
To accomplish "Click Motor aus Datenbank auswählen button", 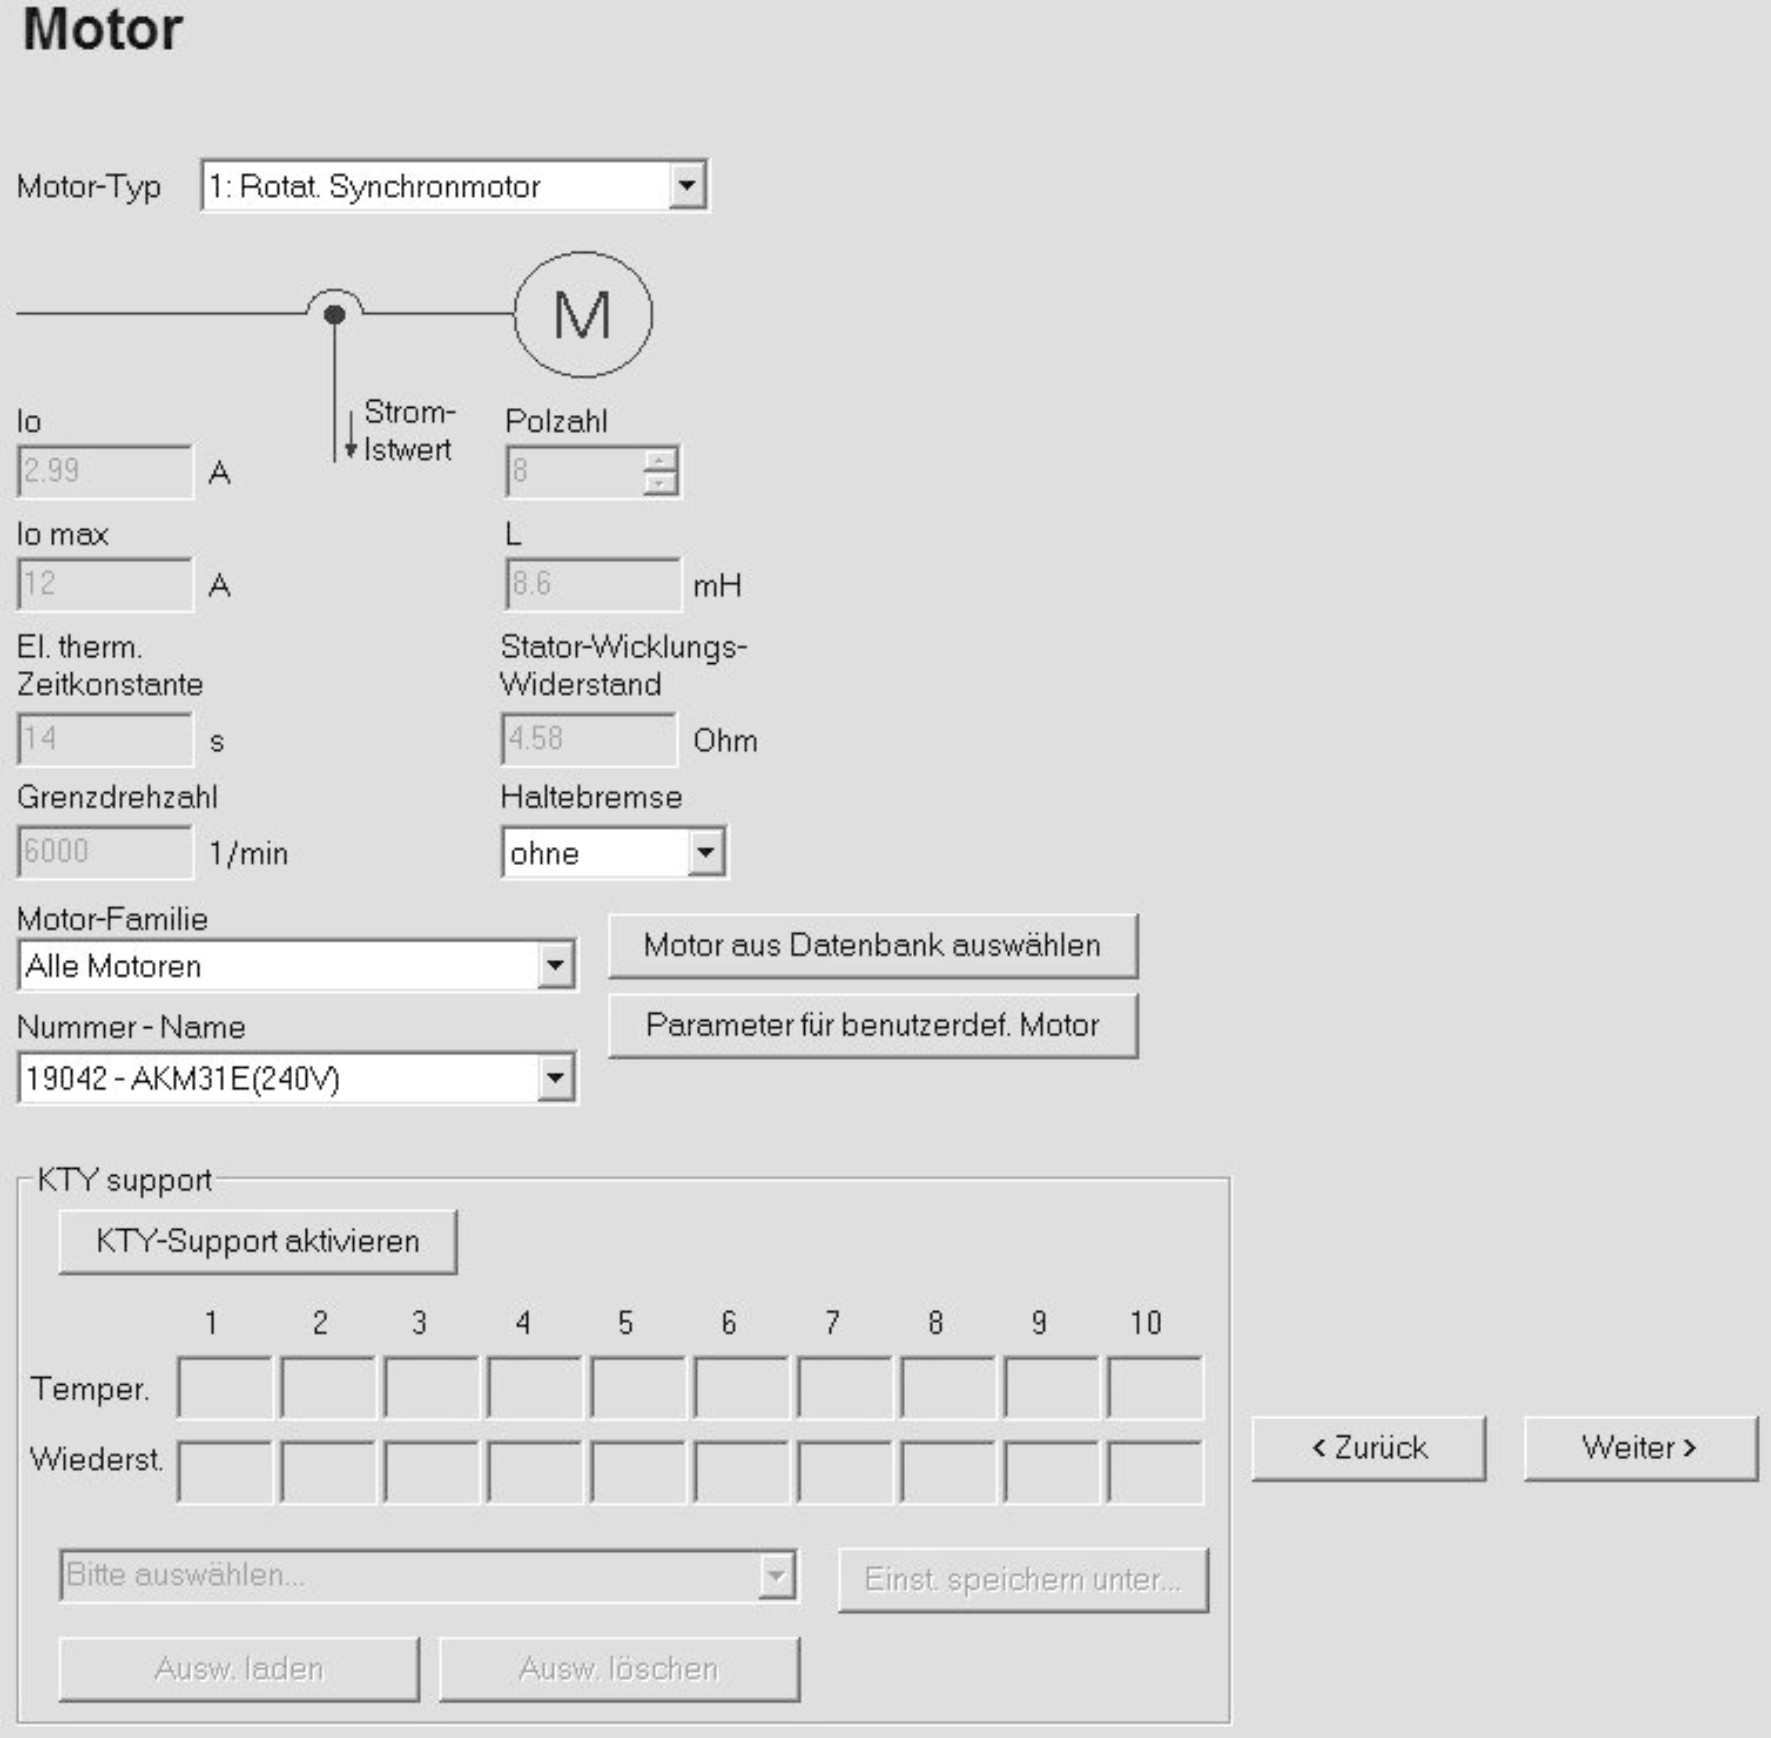I will click(x=872, y=945).
